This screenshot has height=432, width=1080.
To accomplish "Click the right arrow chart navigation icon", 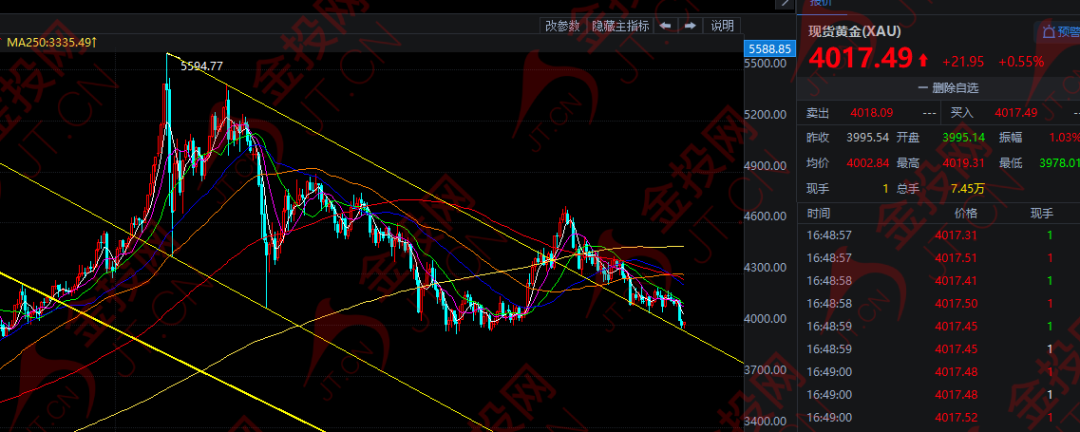I will click(690, 26).
